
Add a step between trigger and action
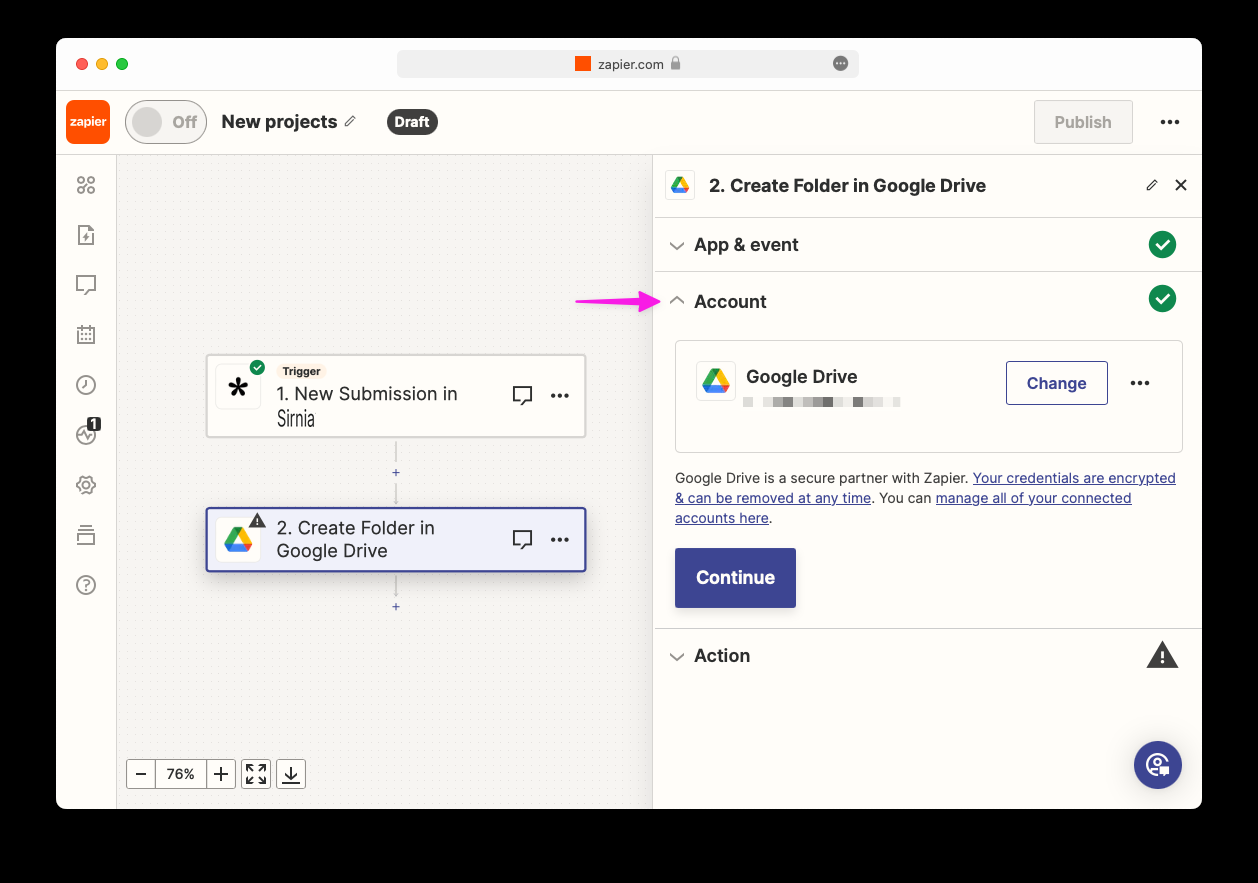coord(396,472)
